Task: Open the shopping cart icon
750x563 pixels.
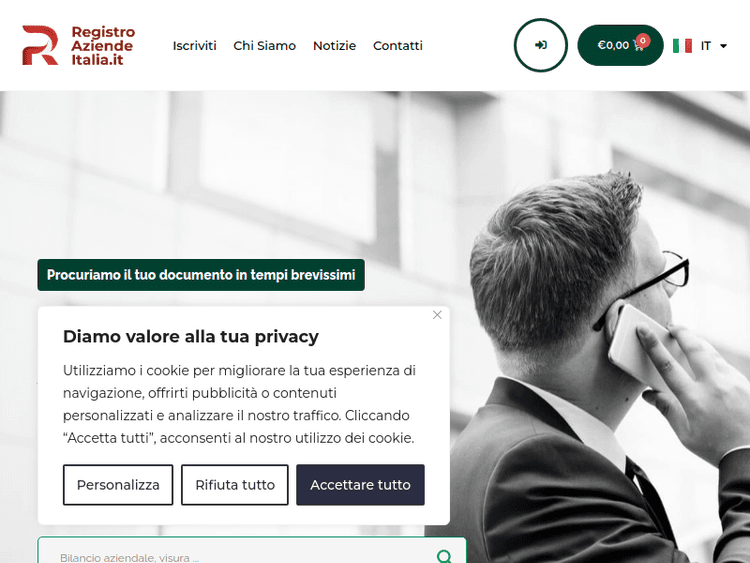Action: [638, 45]
